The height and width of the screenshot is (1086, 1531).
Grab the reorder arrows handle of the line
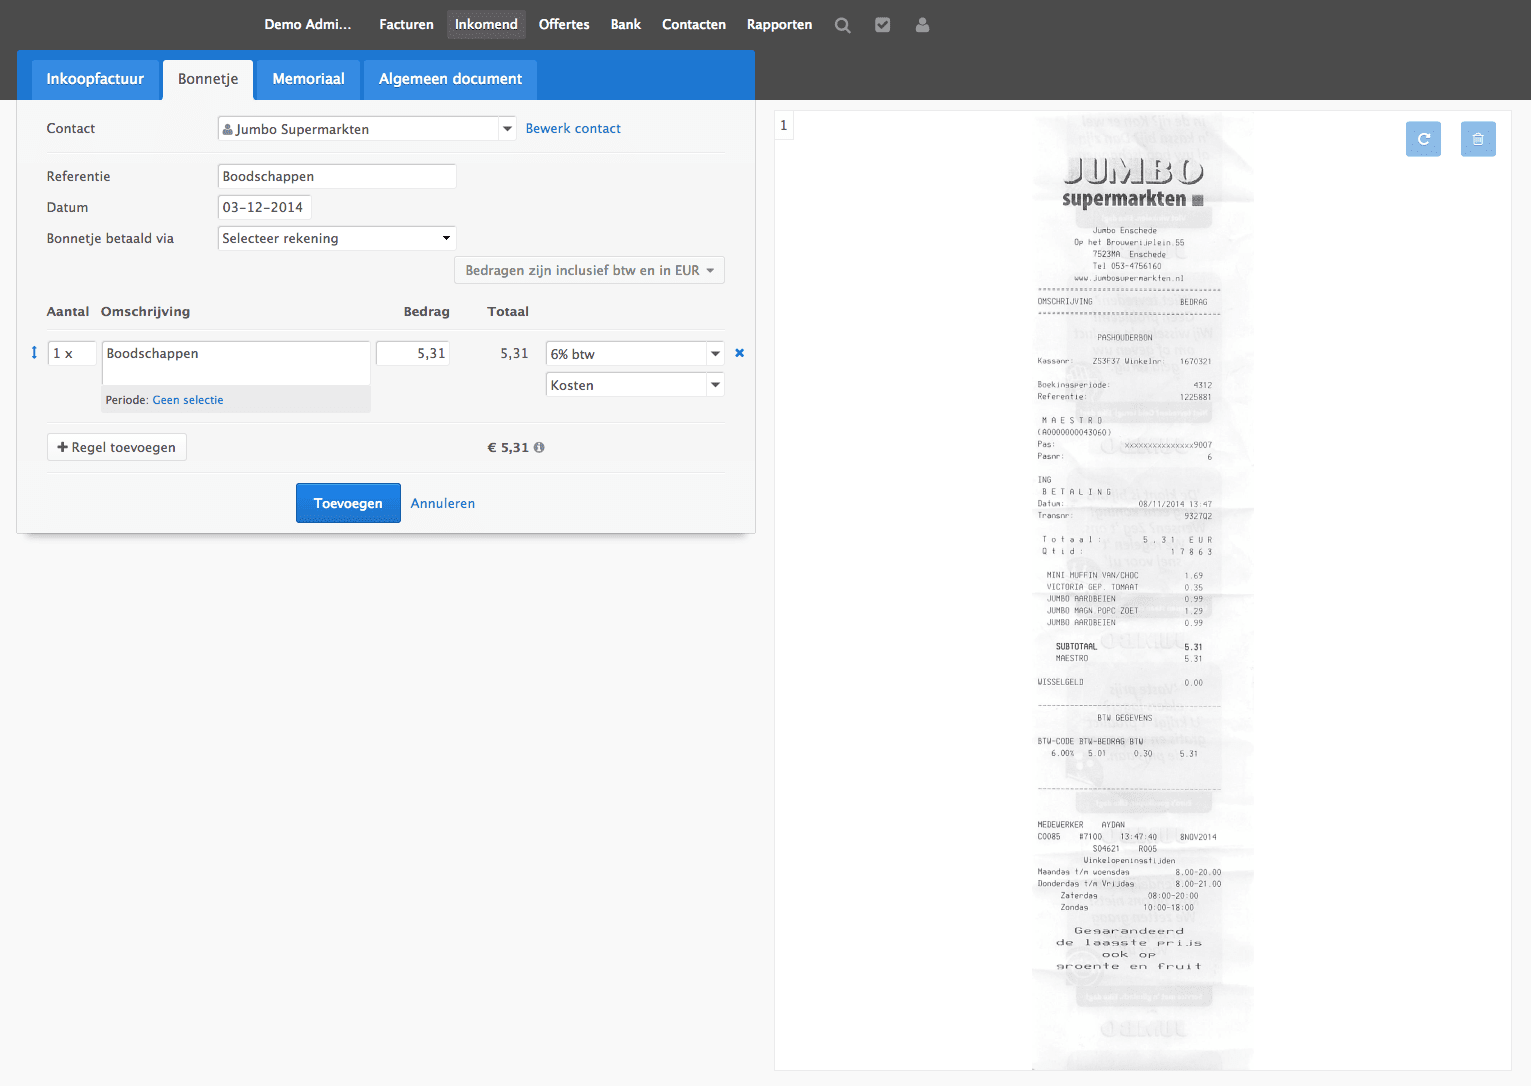pyautogui.click(x=34, y=353)
